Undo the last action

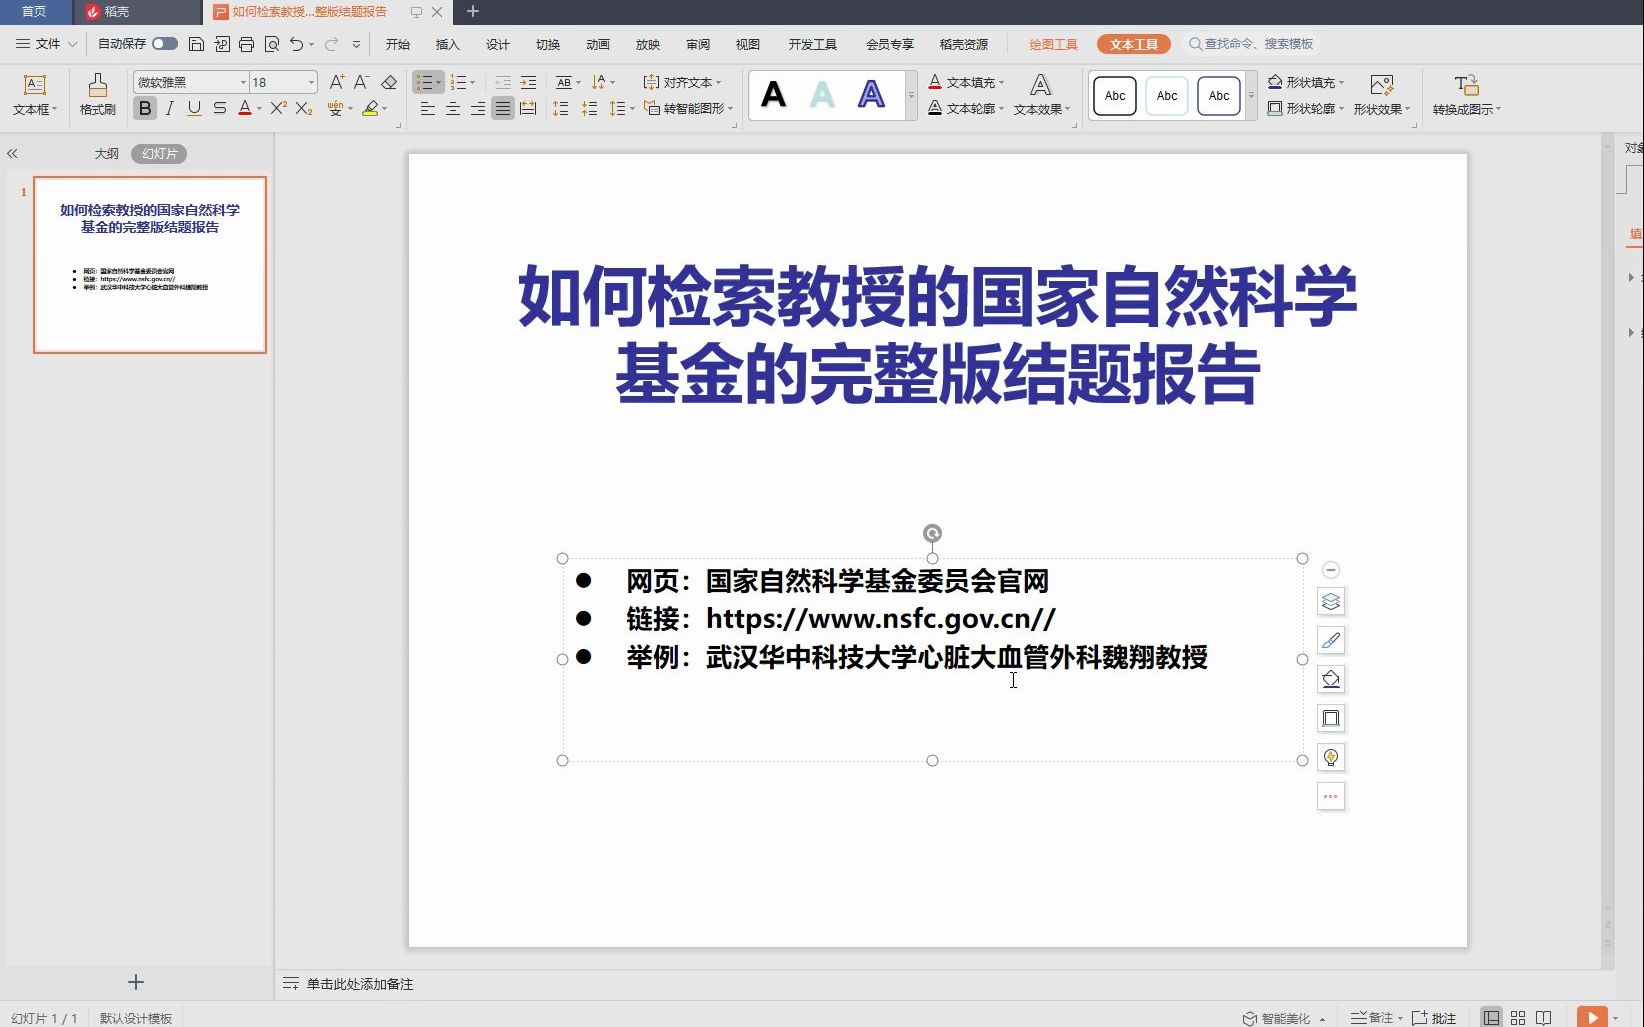[296, 44]
